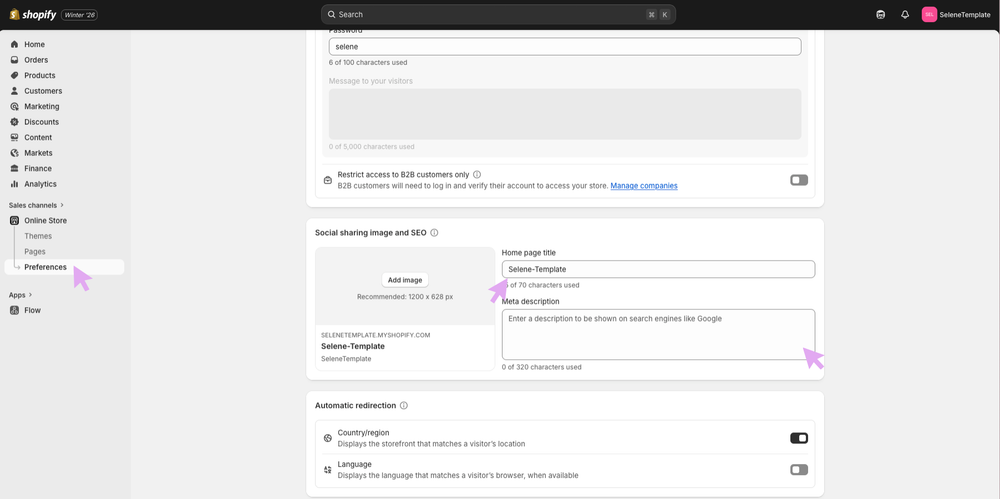Collapse the Online Store menu

[45, 220]
